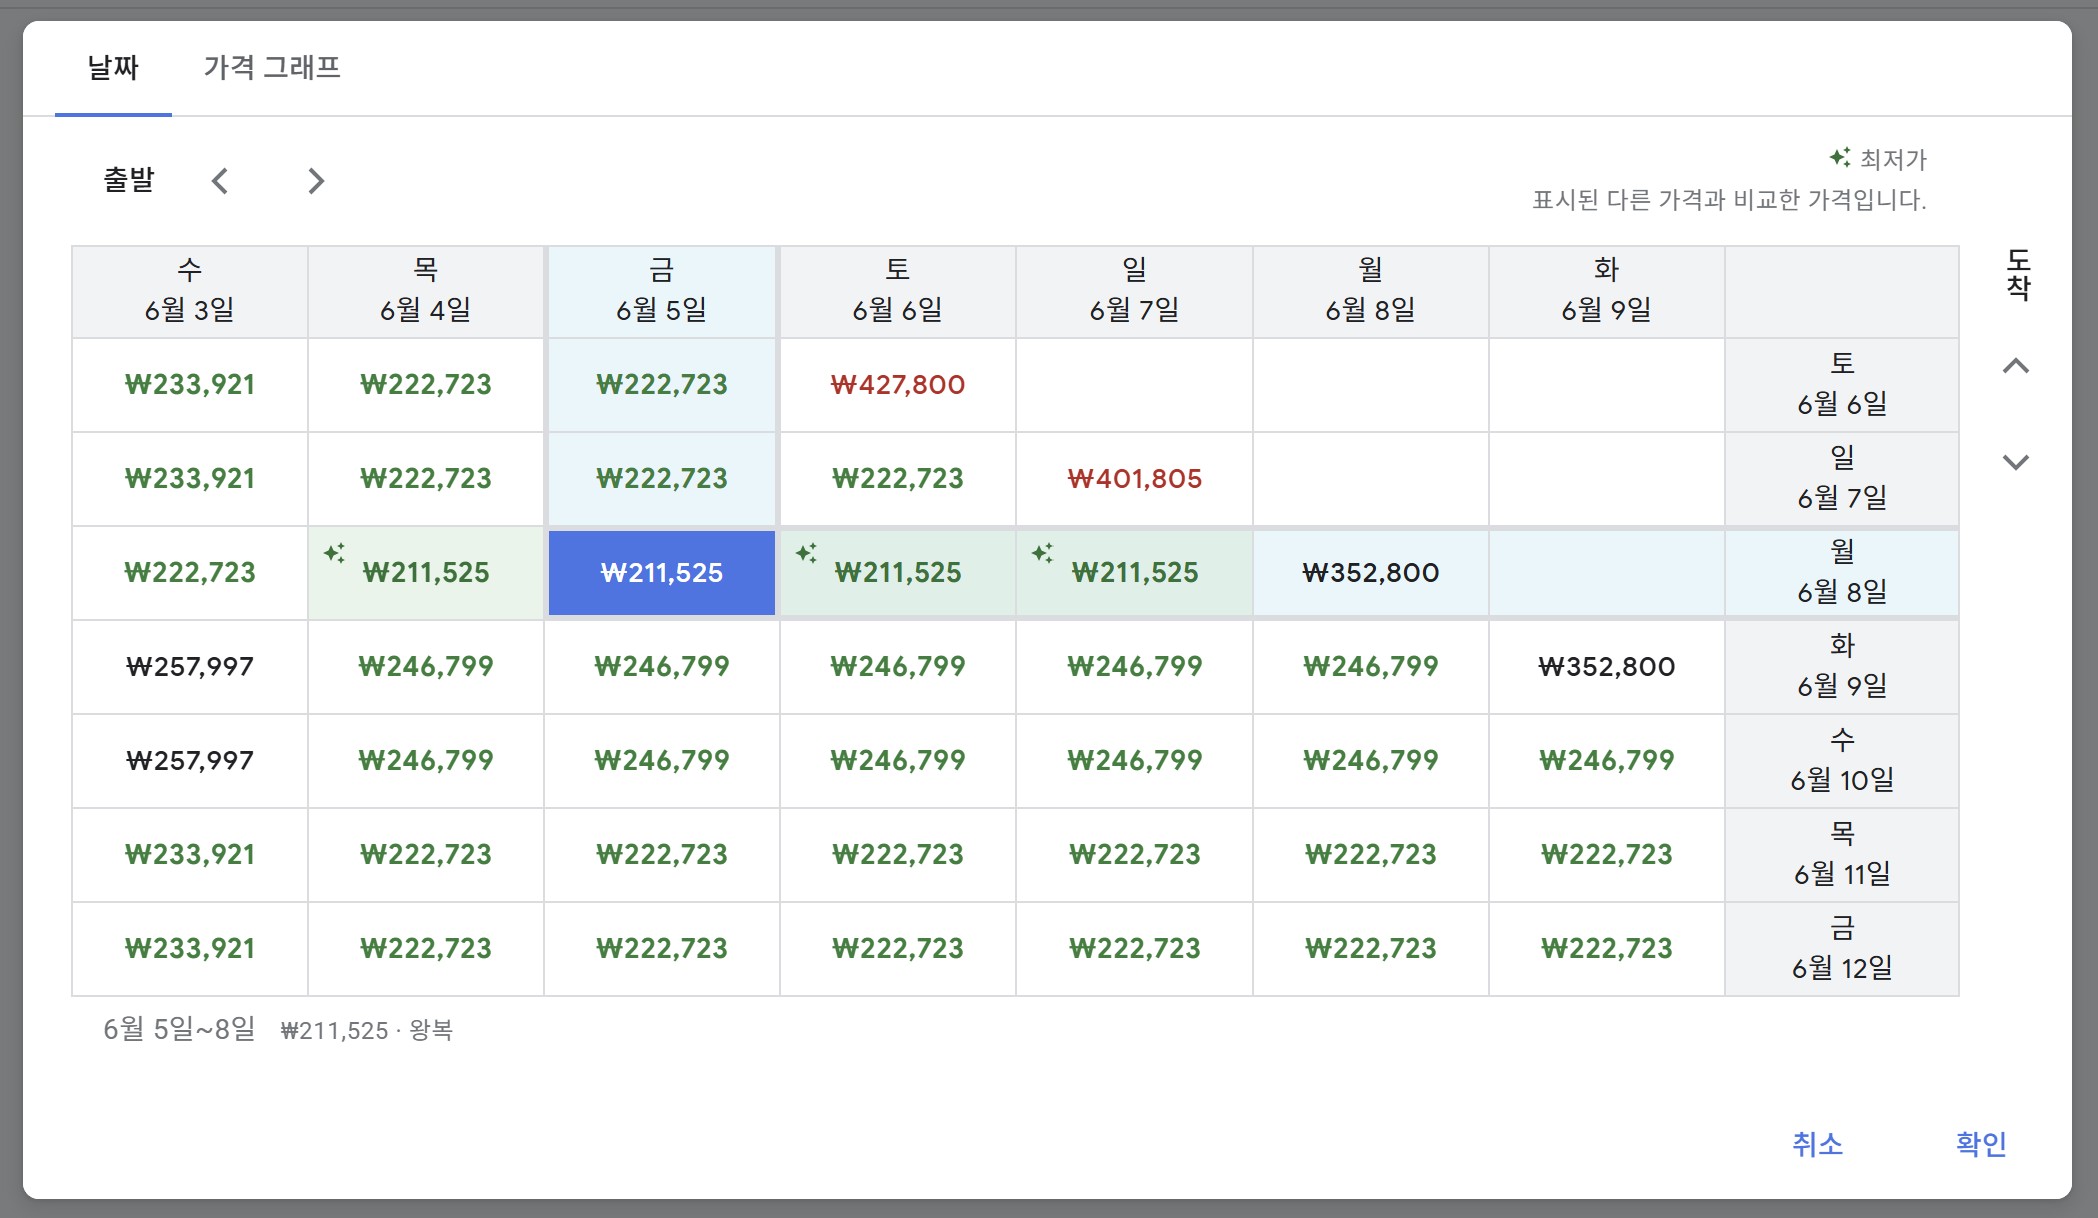2098x1218 pixels.
Task: Click the previous departure dates arrow
Action: (220, 181)
